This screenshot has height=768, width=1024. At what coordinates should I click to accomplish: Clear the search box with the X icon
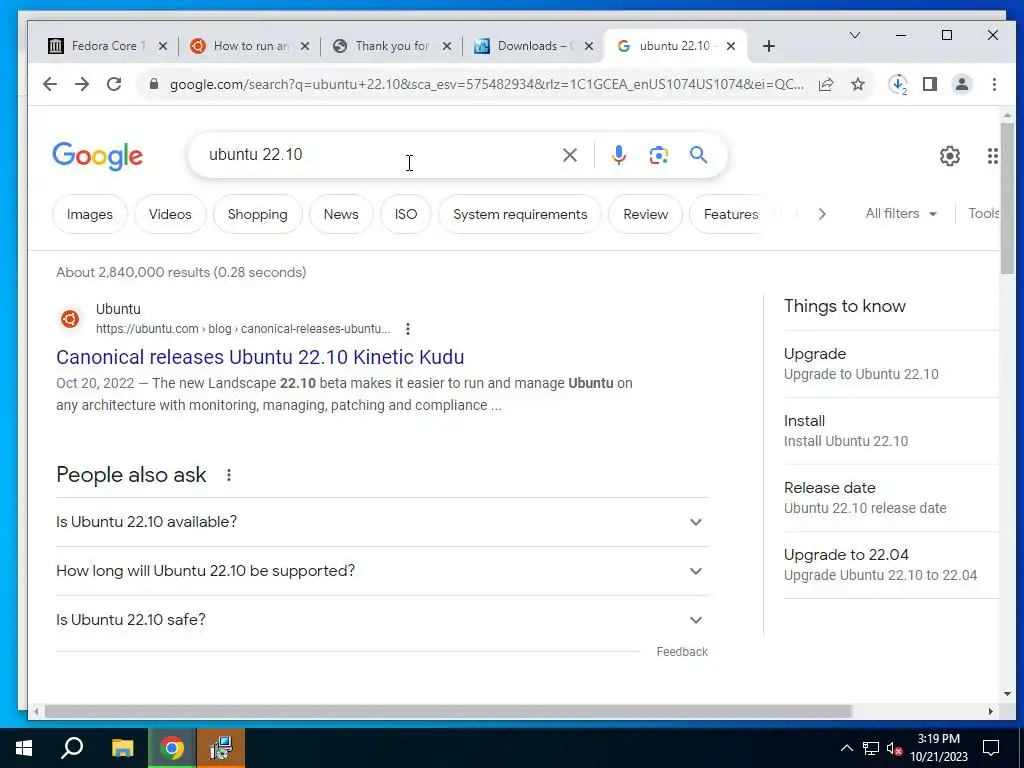tap(570, 155)
